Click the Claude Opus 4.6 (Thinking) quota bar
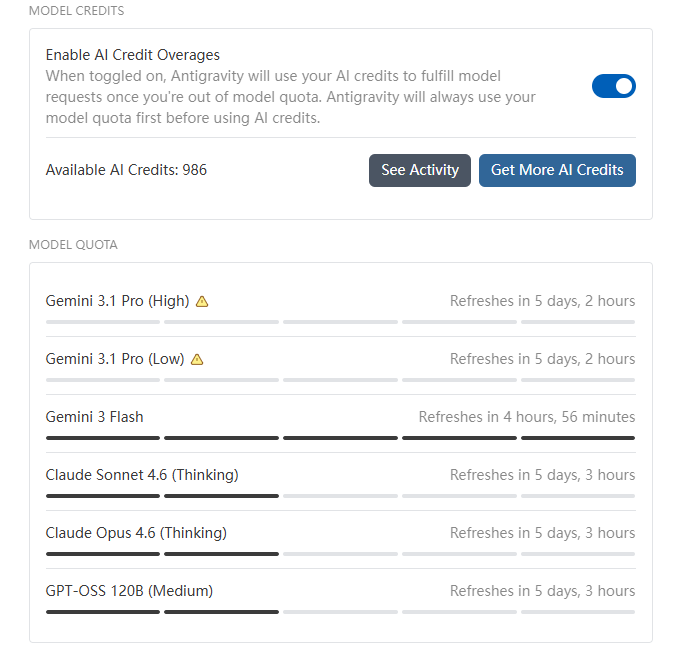The height and width of the screenshot is (650, 685). coord(340,554)
